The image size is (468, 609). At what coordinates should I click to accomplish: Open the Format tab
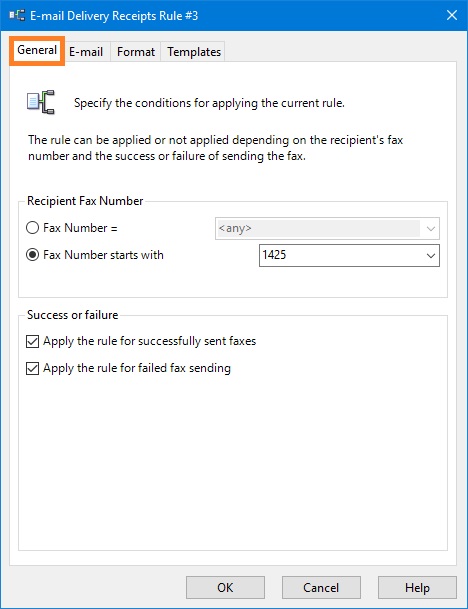(136, 52)
